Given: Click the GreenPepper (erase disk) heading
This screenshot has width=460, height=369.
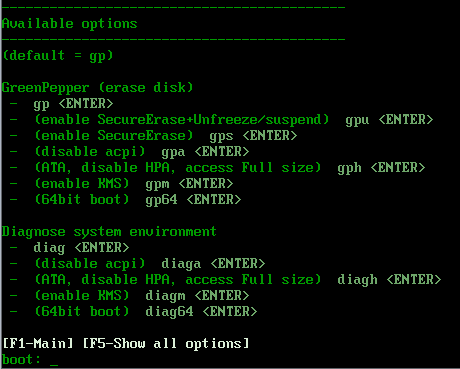Looking at the screenshot, I should (x=97, y=88).
